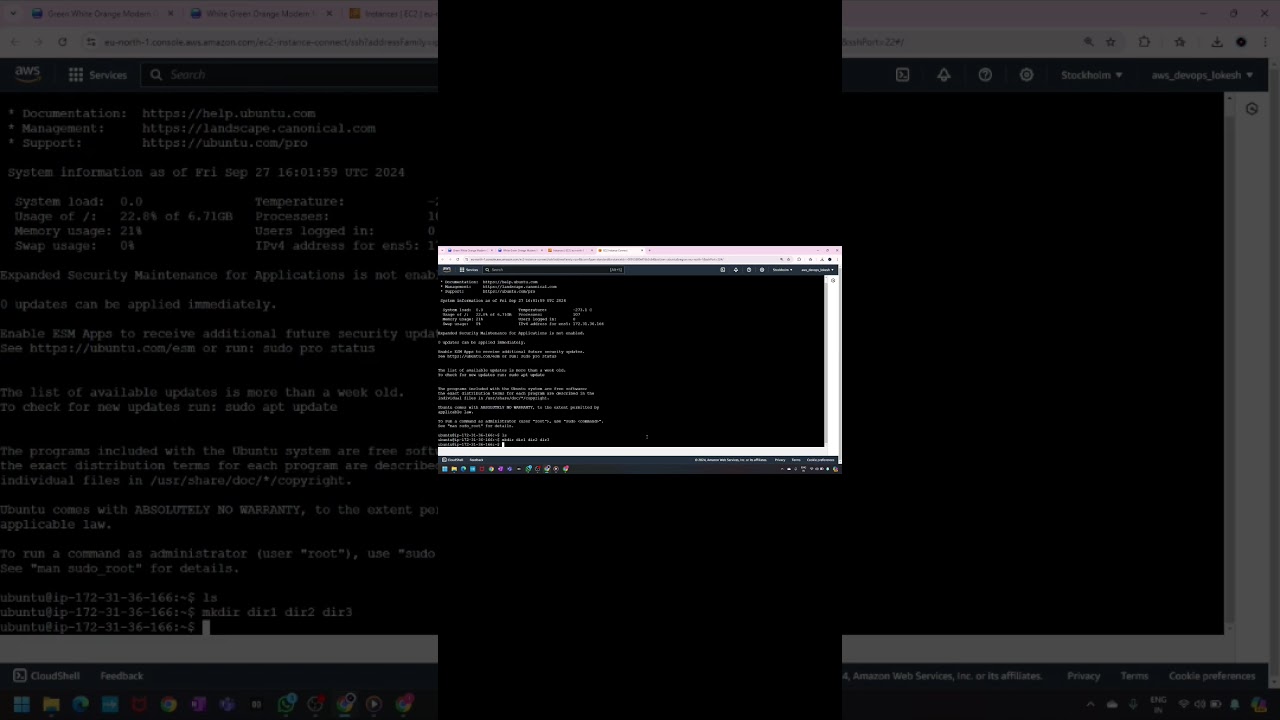Click 'System information as of Fri Sep 27' line
The image size is (1280, 720).
[x=206, y=172]
